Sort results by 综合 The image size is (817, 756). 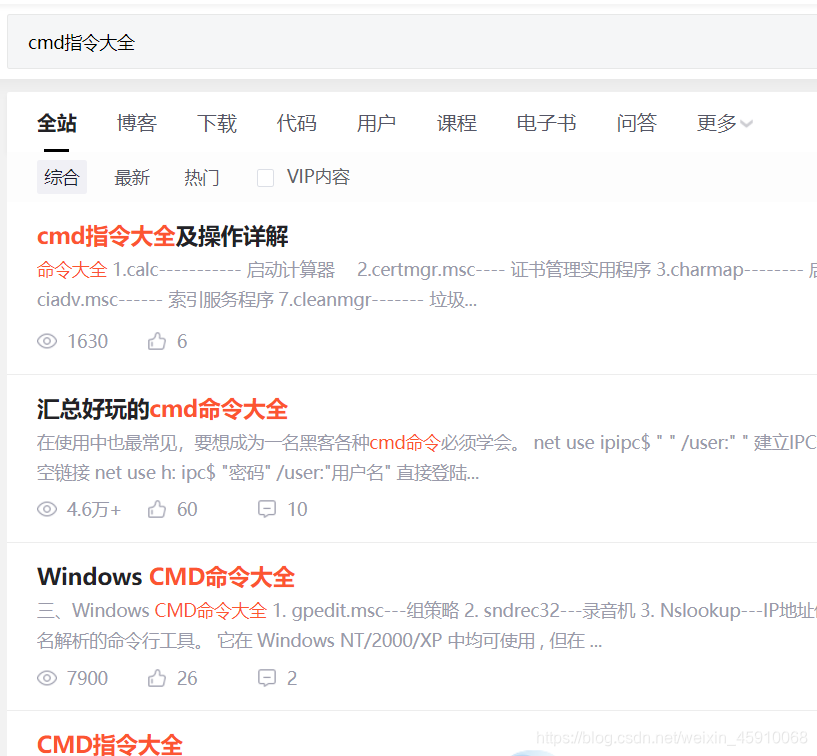[x=61, y=177]
